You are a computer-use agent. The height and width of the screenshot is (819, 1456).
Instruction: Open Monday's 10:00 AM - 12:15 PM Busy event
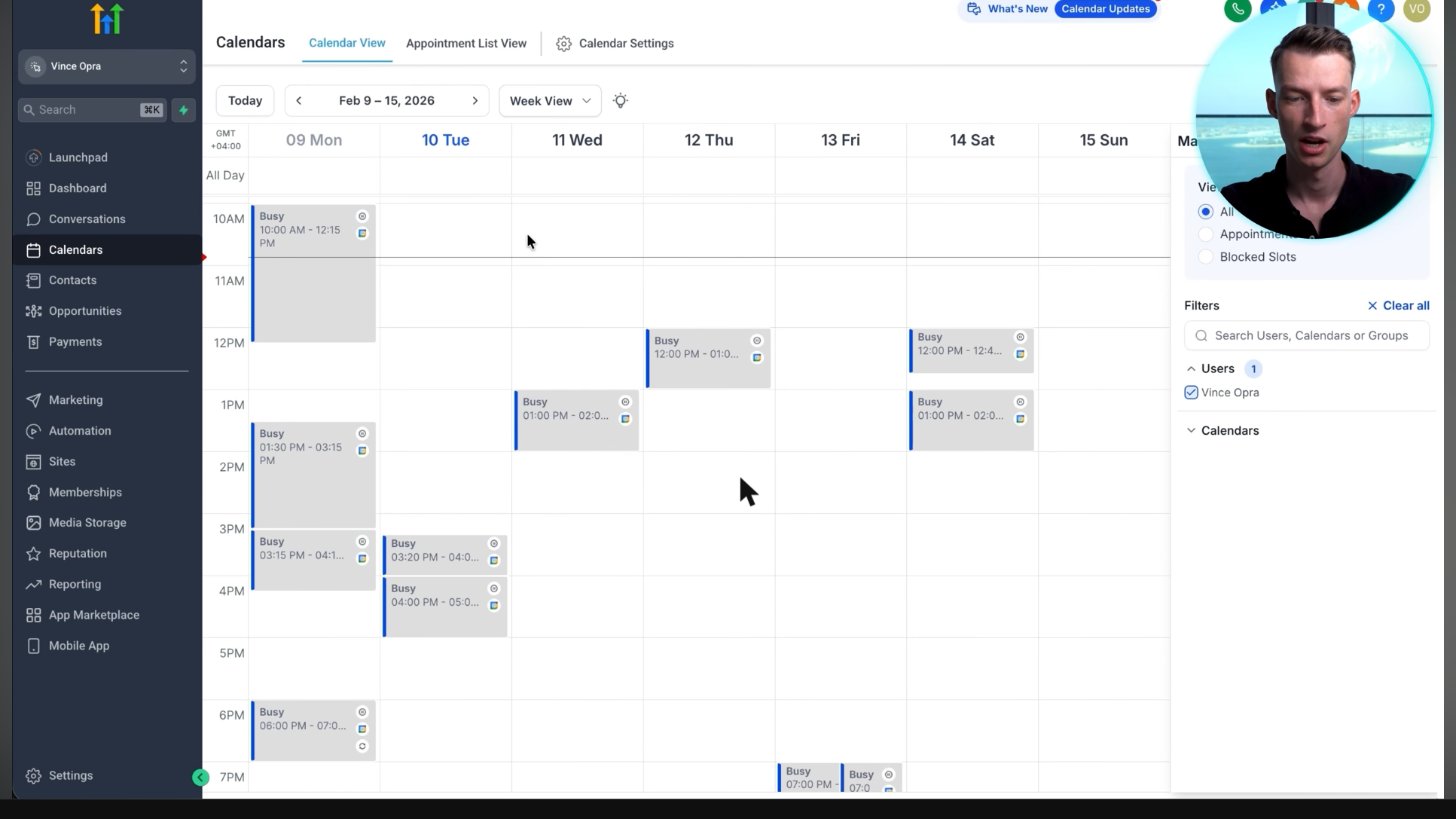313,274
